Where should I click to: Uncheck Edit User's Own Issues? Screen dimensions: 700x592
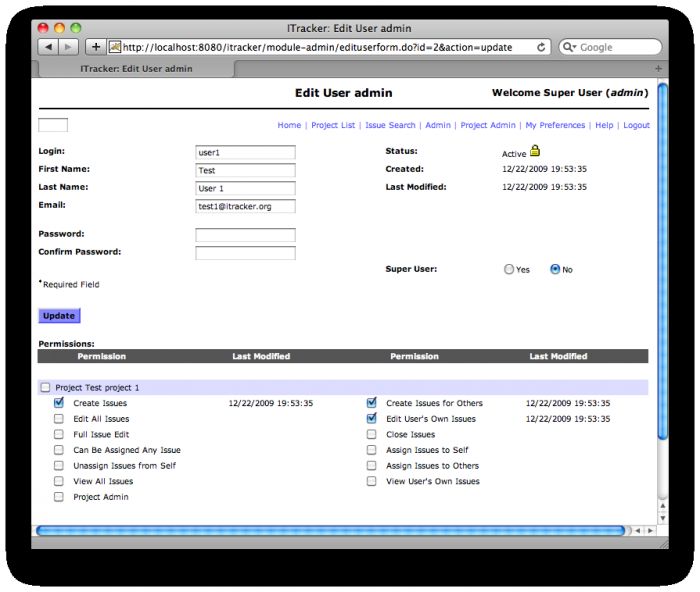371,418
